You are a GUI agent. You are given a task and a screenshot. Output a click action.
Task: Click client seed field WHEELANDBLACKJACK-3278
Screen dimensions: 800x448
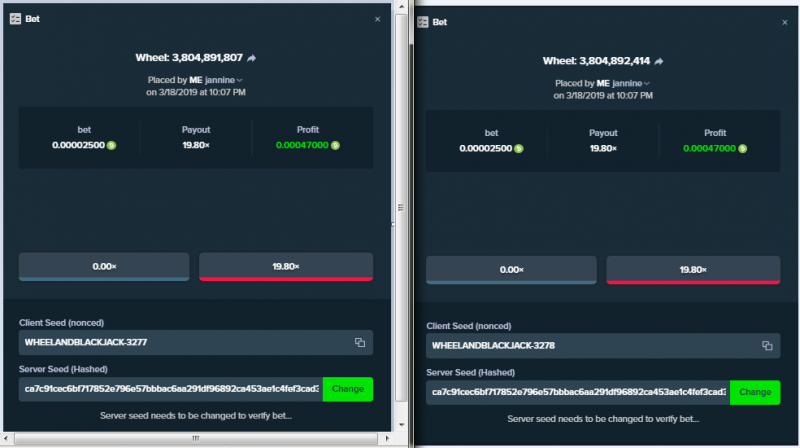603,345
